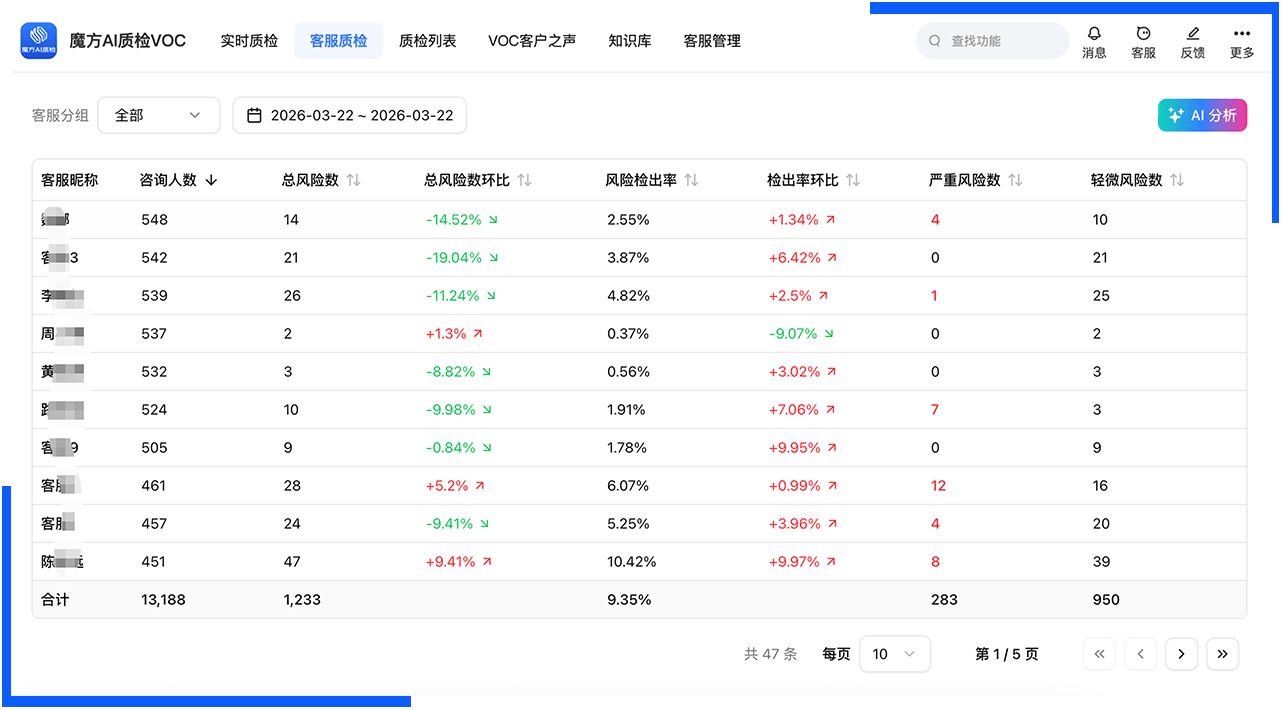The height and width of the screenshot is (710, 1282).
Task: Click the 更多 three-dots icon
Action: [1241, 34]
